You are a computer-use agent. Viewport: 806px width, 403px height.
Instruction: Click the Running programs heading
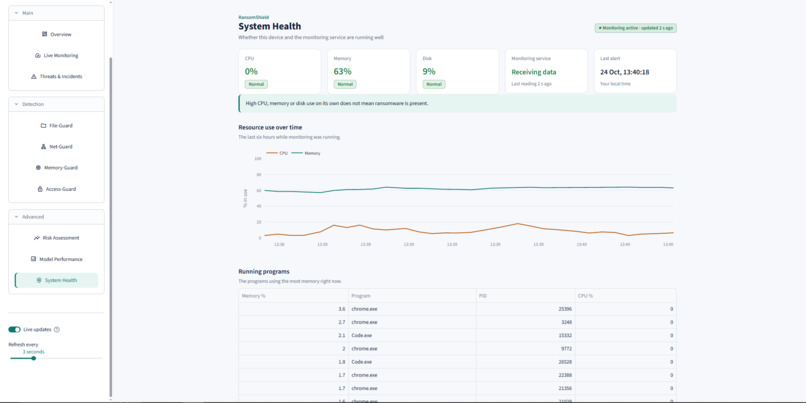[262, 271]
